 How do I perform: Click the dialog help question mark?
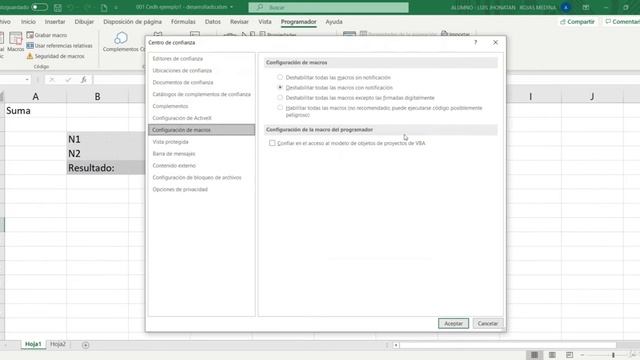476,42
